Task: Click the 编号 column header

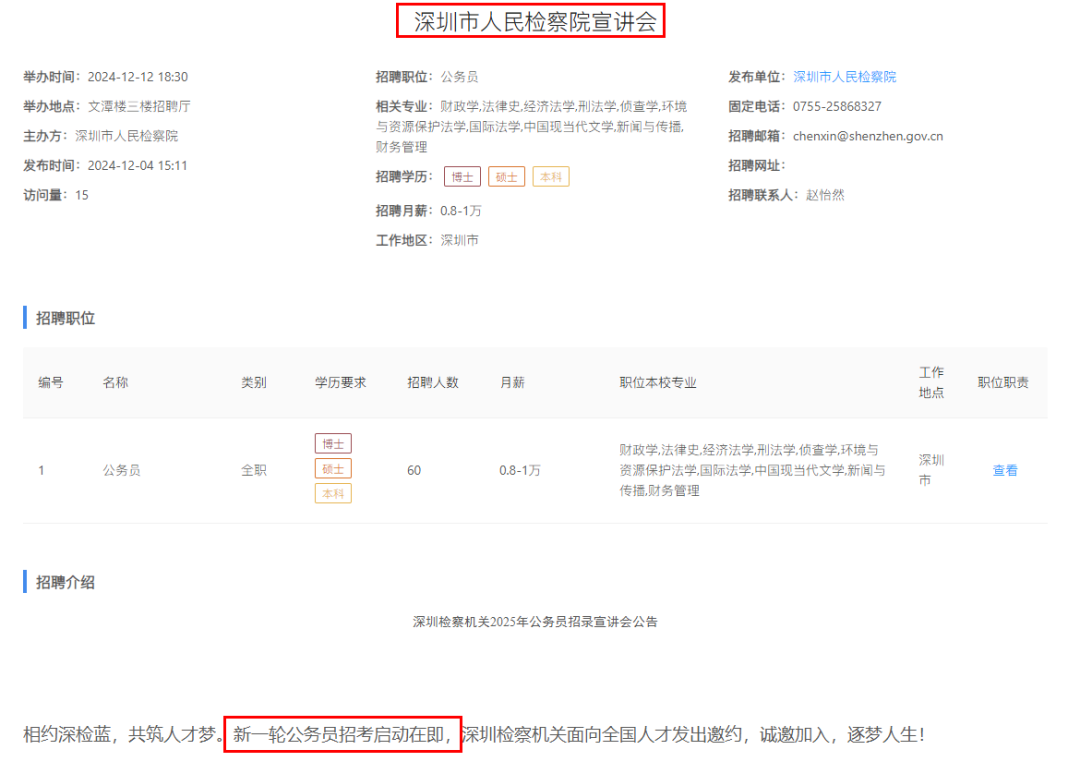Action: point(50,383)
